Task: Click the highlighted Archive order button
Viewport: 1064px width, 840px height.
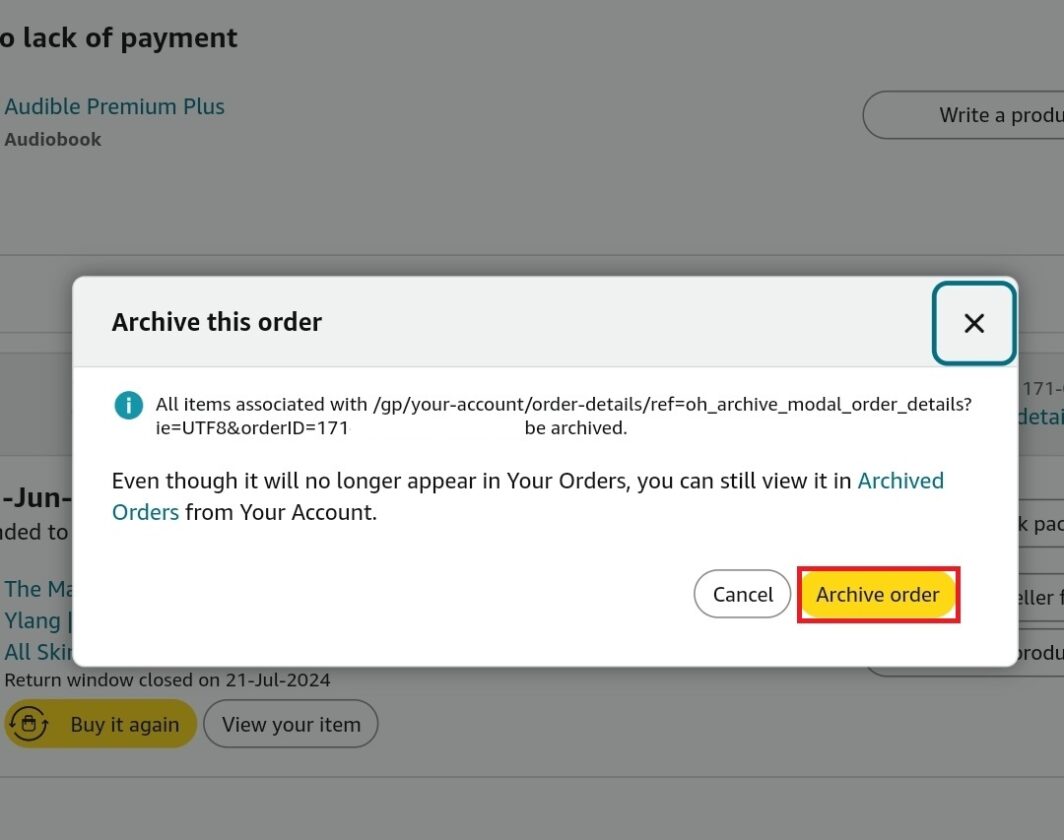Action: click(877, 594)
